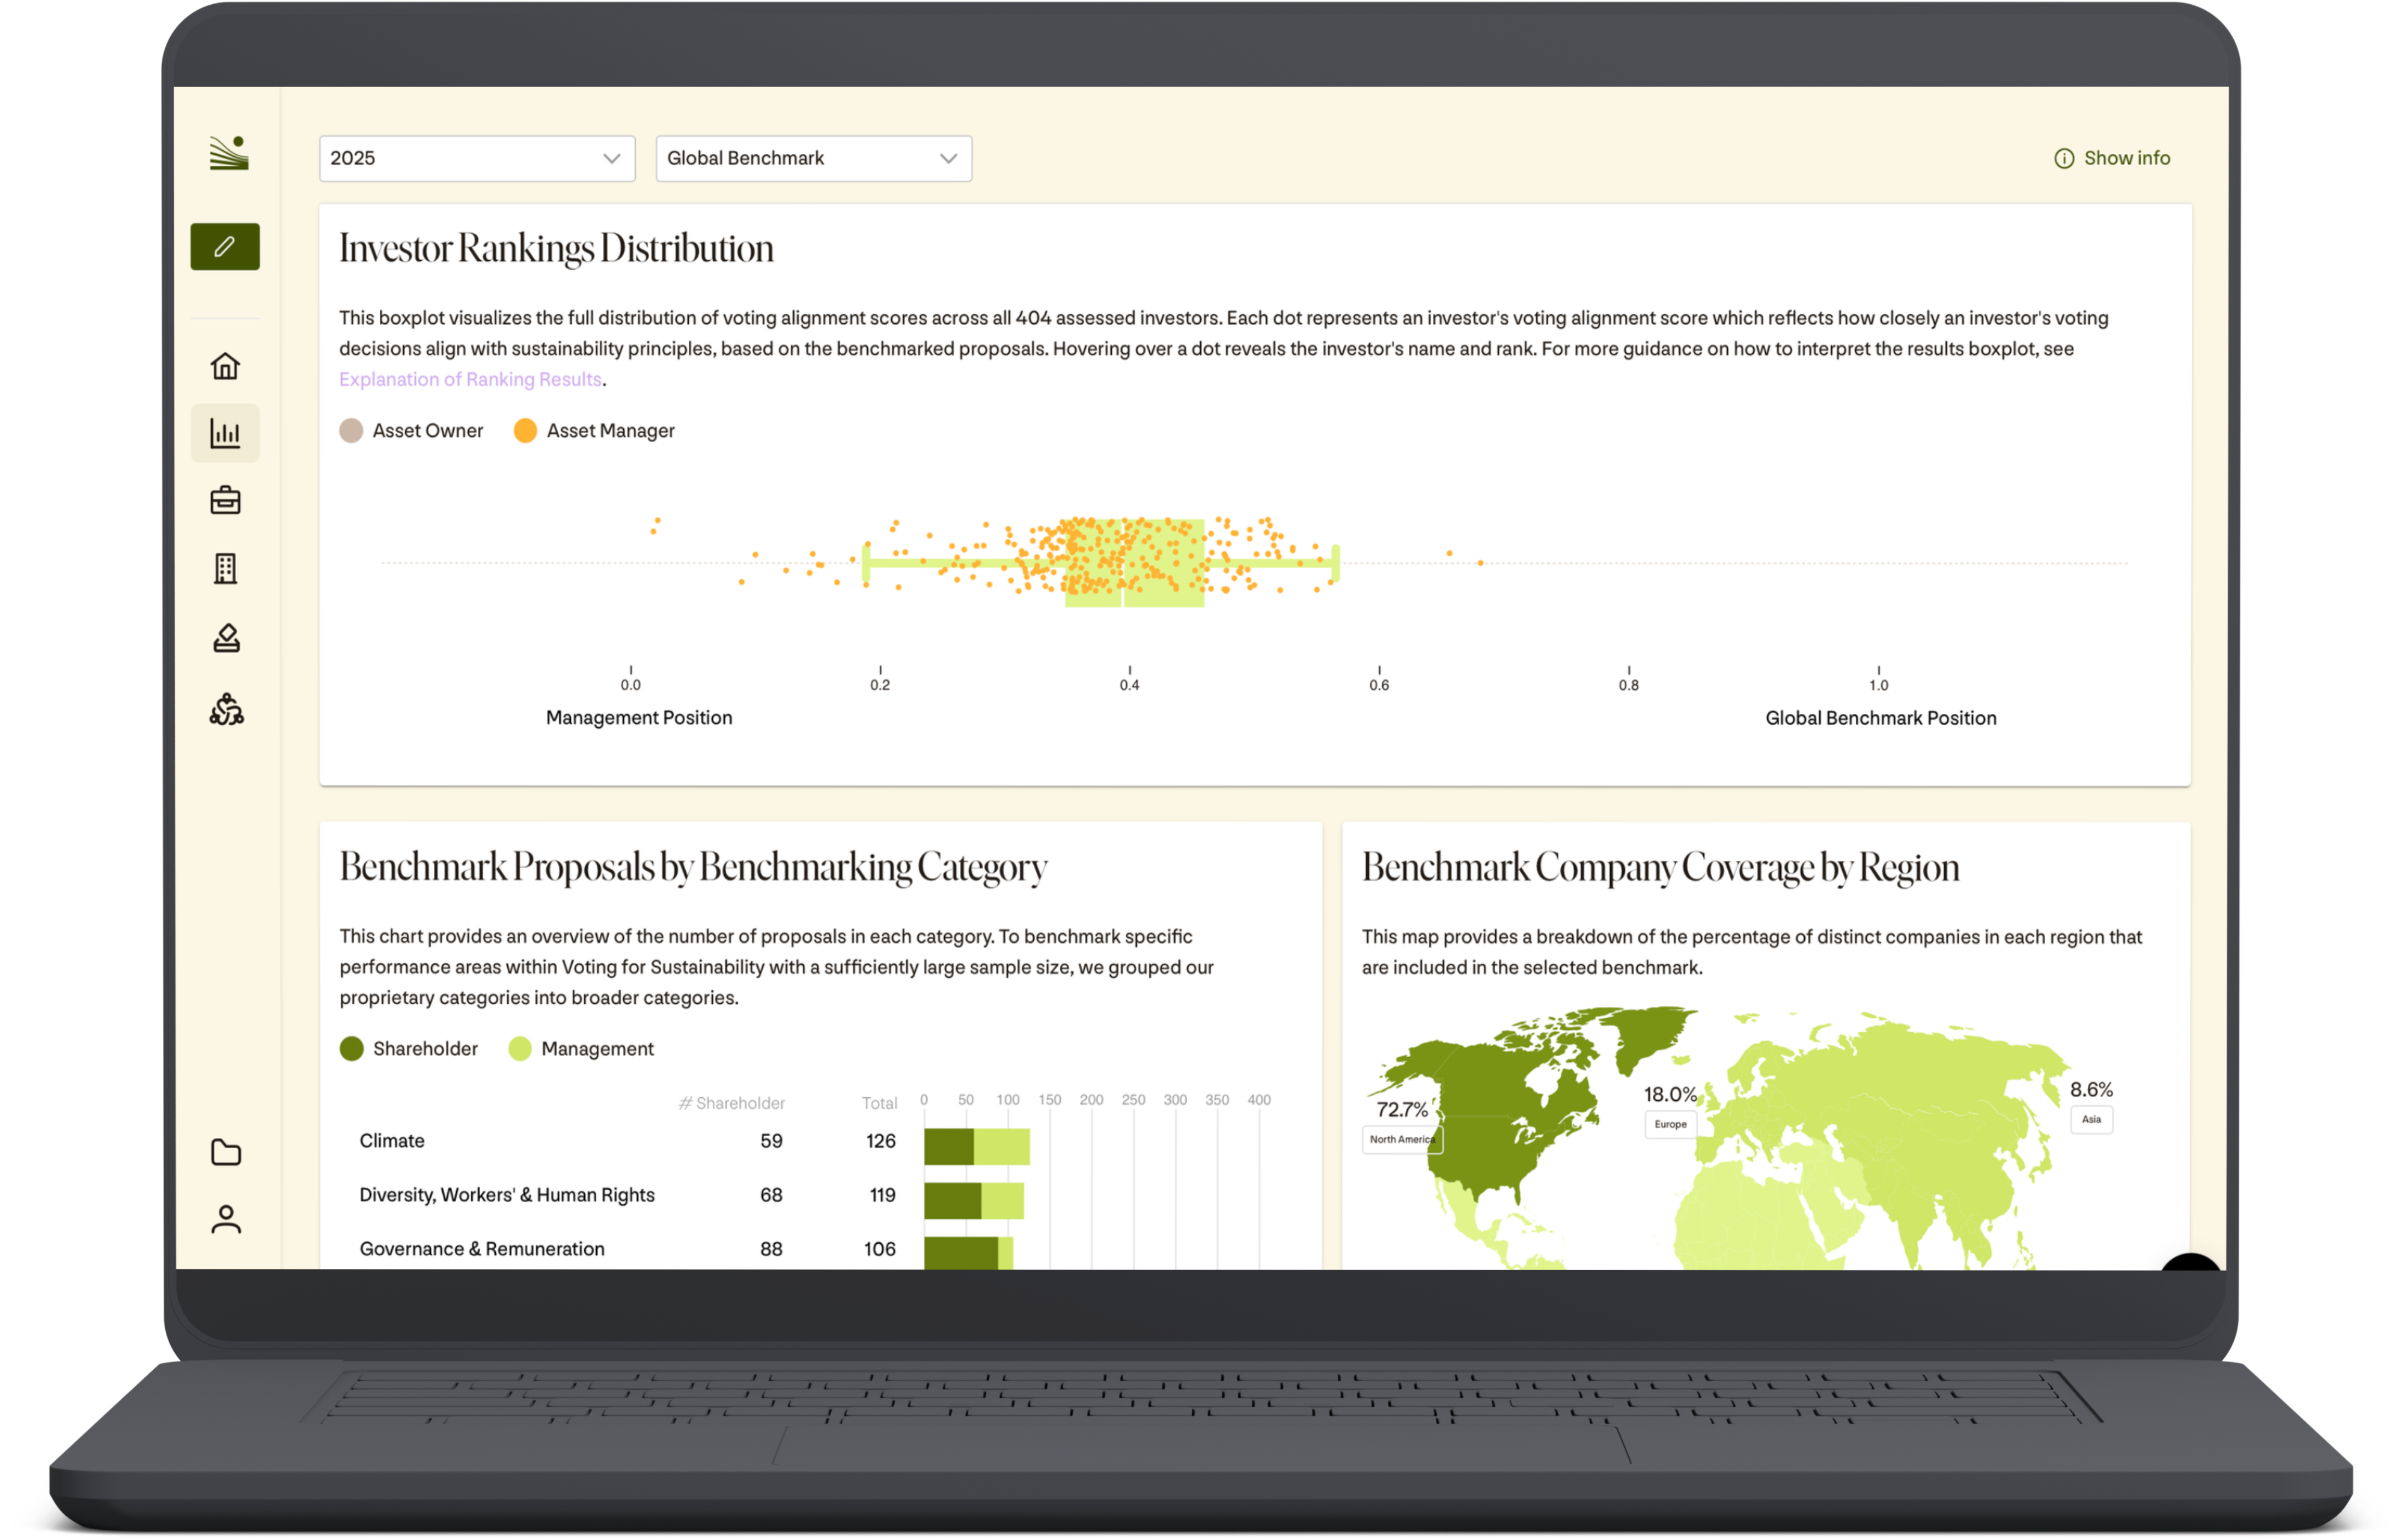Click the green pencil edit icon
The height and width of the screenshot is (1540, 2404).
(x=225, y=246)
